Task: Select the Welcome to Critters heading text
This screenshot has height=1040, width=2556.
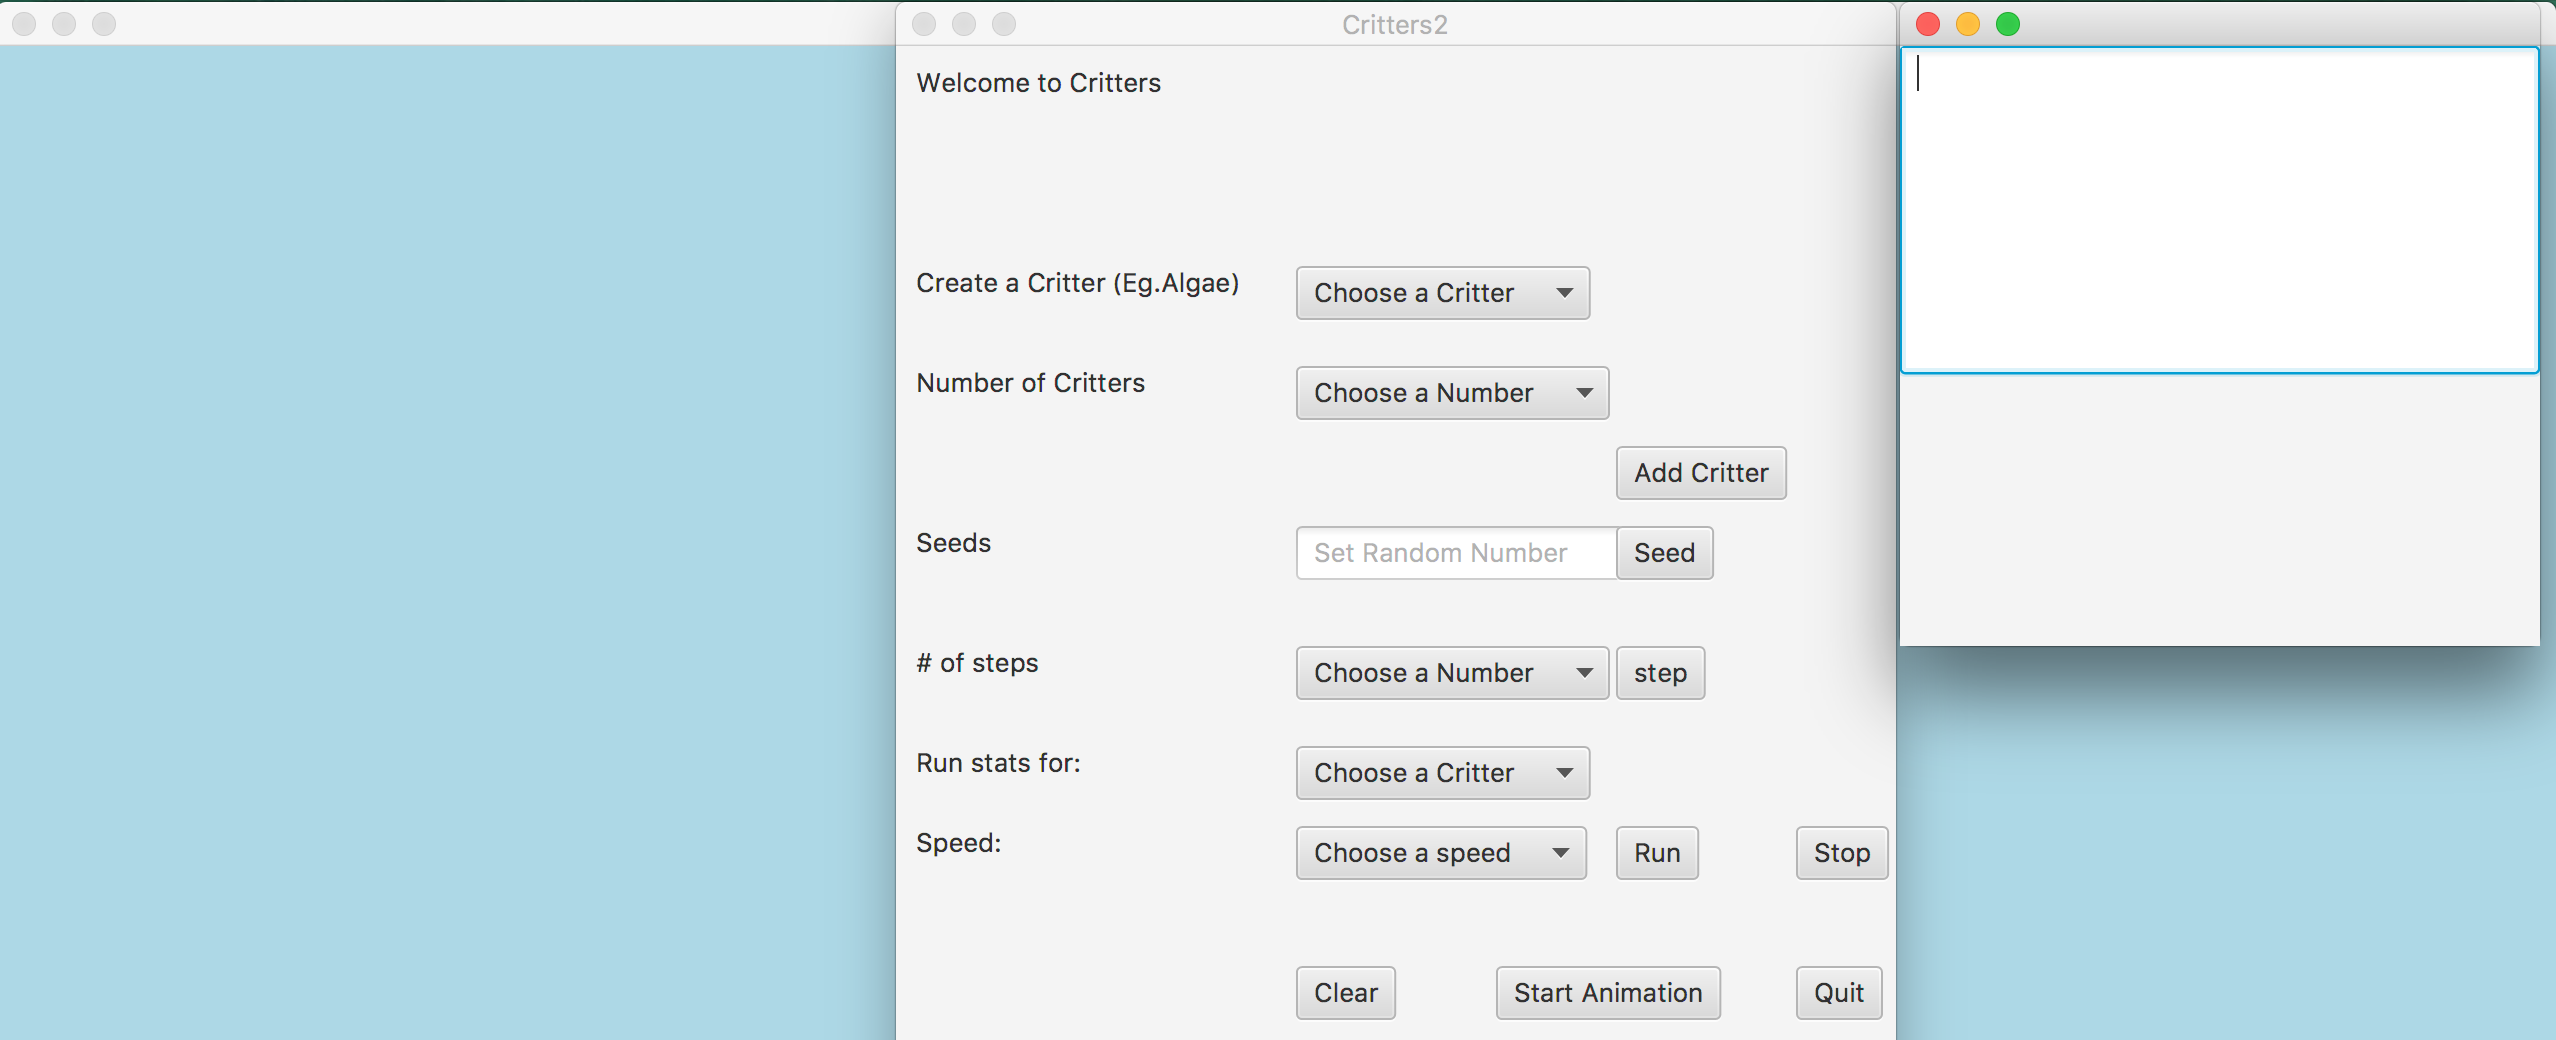Action: 1038,82
